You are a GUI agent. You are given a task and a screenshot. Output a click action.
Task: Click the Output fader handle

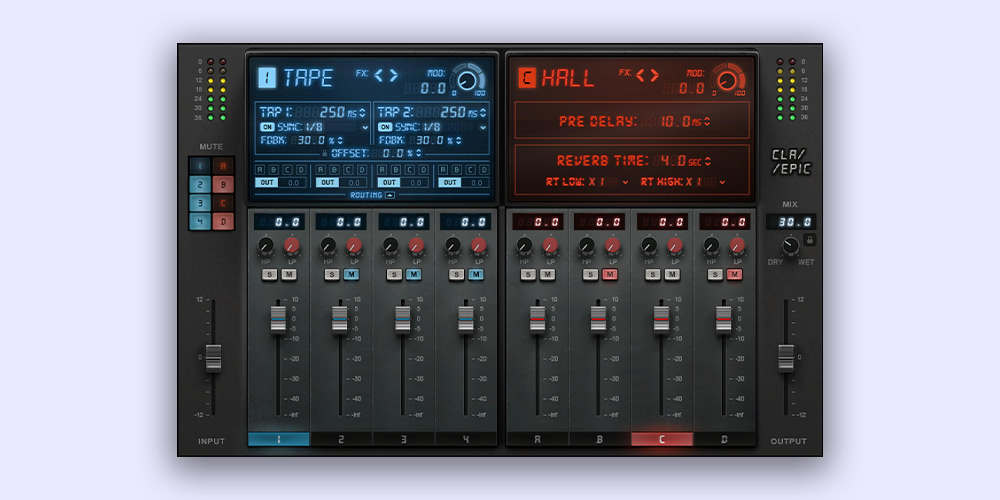coord(786,355)
